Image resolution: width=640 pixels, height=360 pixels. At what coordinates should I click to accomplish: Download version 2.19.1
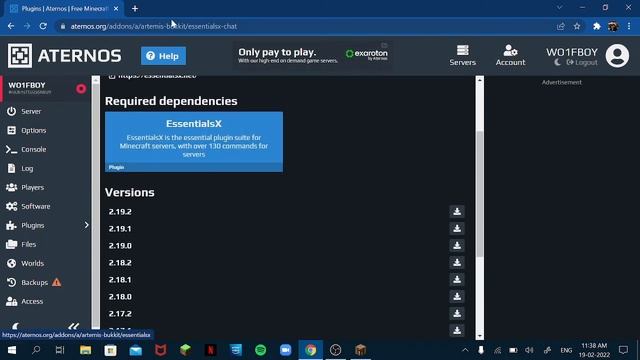pyautogui.click(x=457, y=229)
